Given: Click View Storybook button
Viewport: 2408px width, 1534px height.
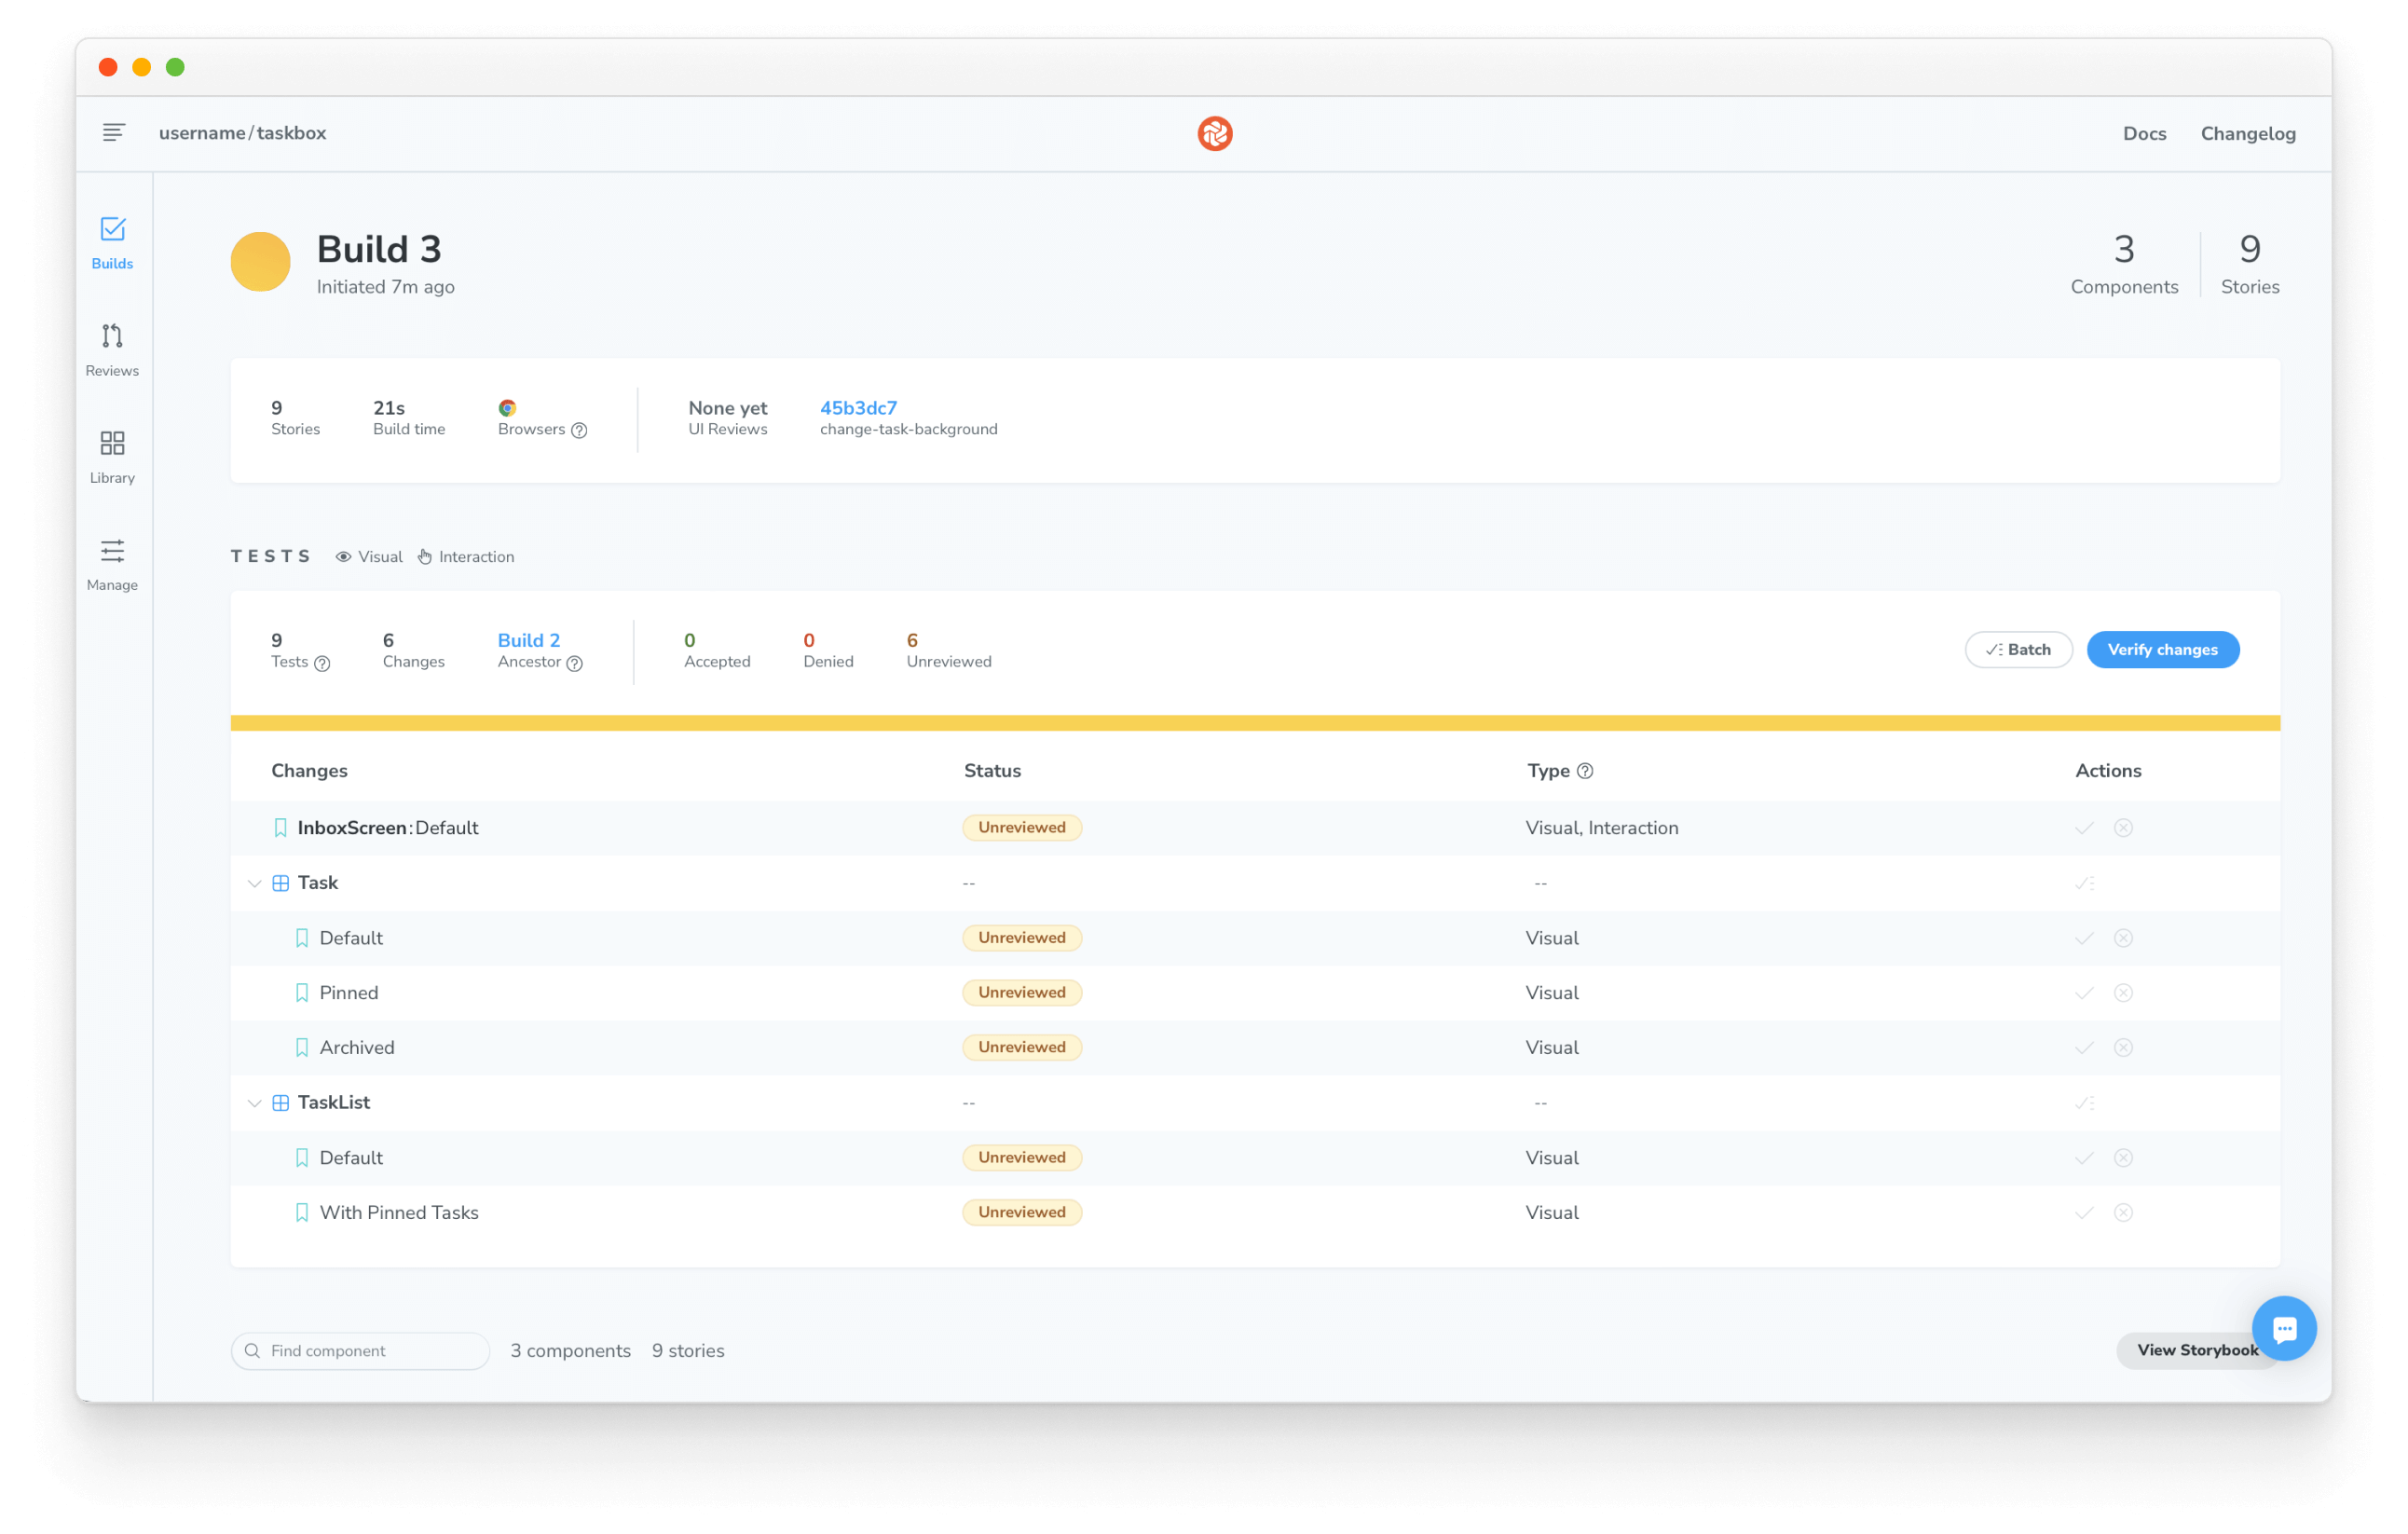Looking at the screenshot, I should (2197, 1349).
